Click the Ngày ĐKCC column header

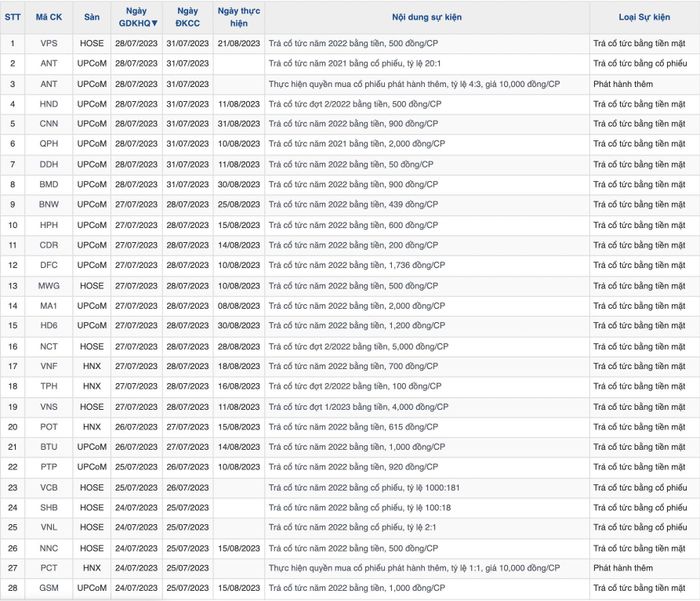coord(188,17)
